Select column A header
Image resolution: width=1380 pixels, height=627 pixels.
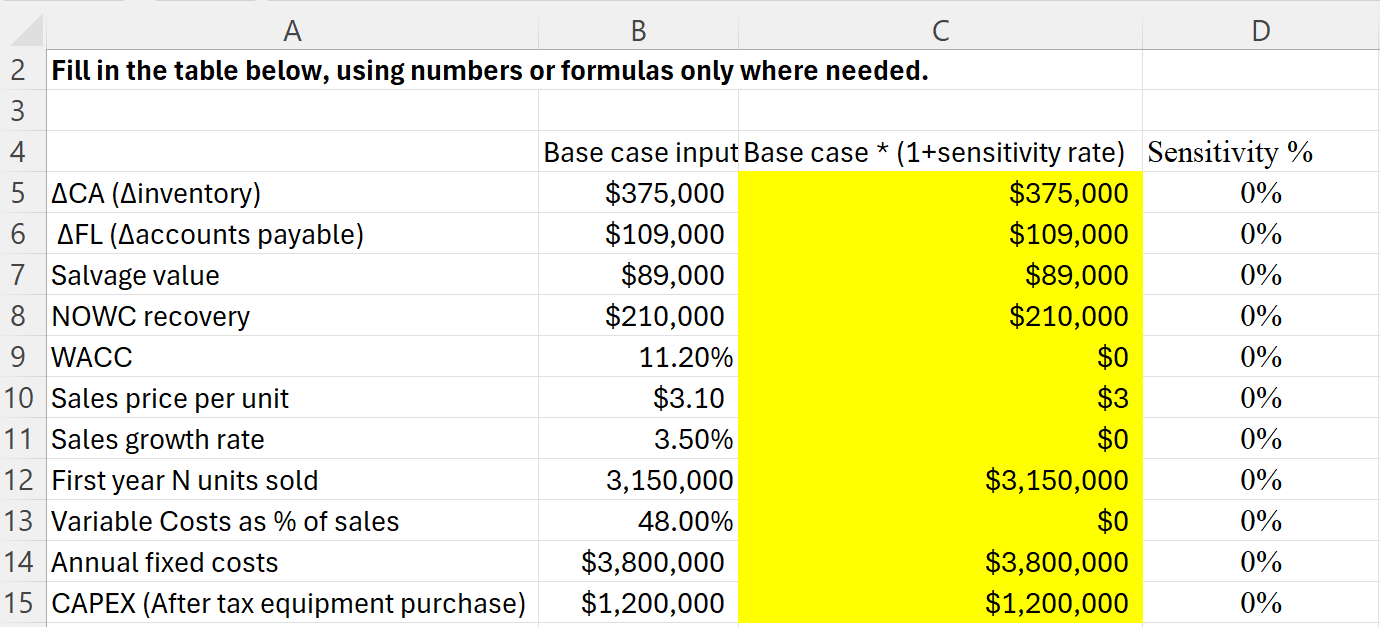[x=292, y=31]
